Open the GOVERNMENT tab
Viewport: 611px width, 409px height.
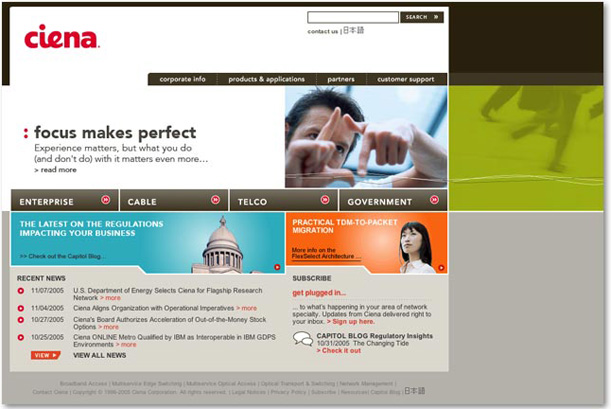click(394, 201)
